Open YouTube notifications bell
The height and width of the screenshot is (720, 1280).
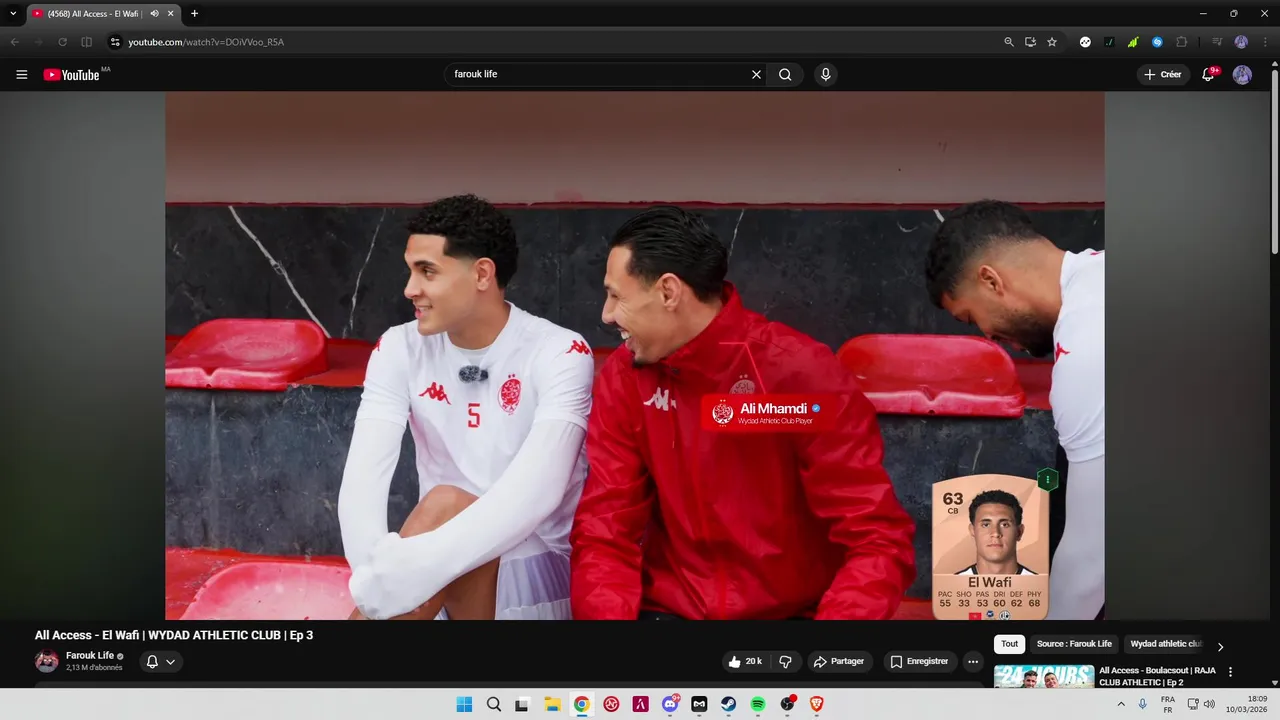coord(1209,75)
